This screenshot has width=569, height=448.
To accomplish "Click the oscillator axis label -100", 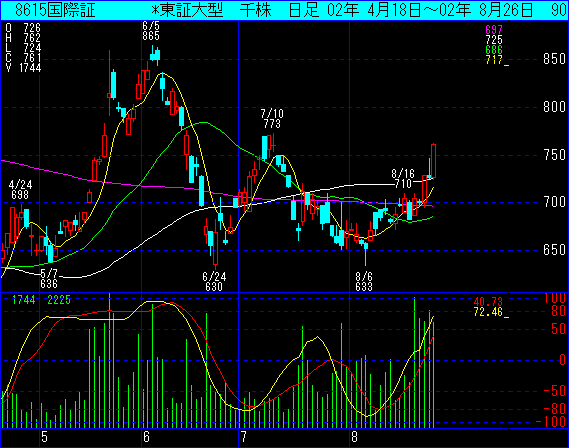I will pos(551,422).
